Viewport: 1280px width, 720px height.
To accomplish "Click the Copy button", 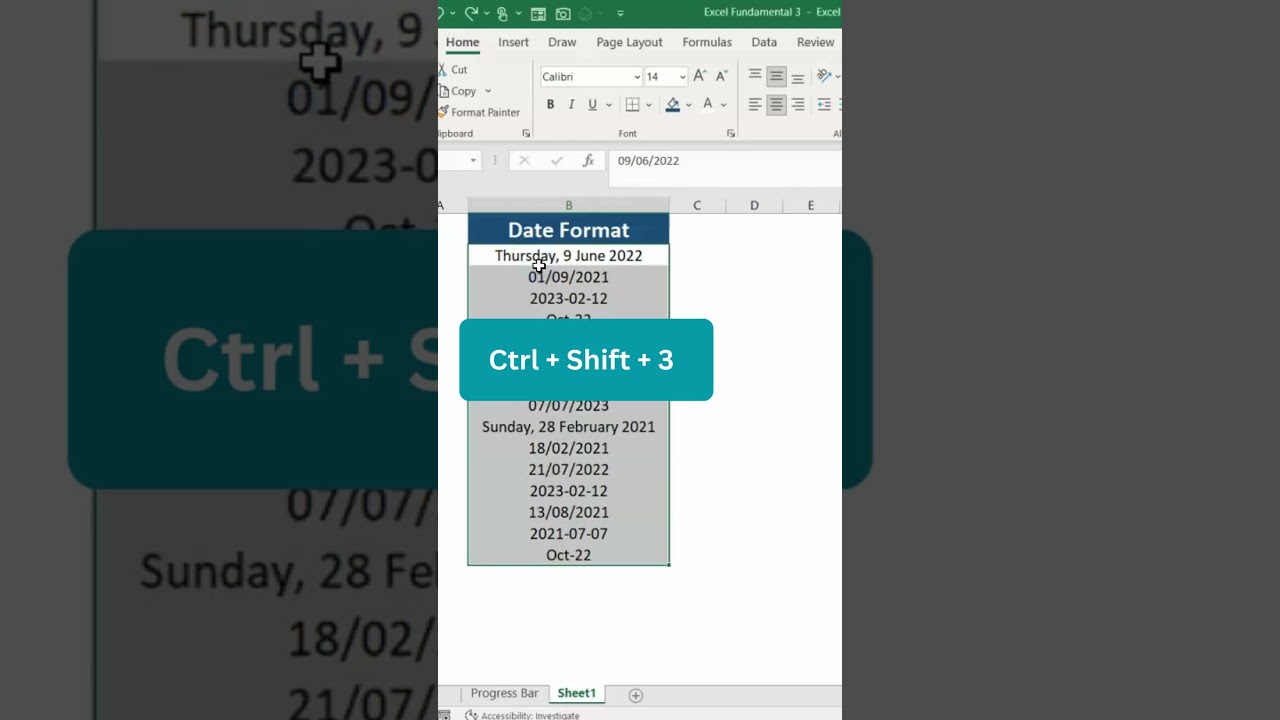I will tap(457, 91).
